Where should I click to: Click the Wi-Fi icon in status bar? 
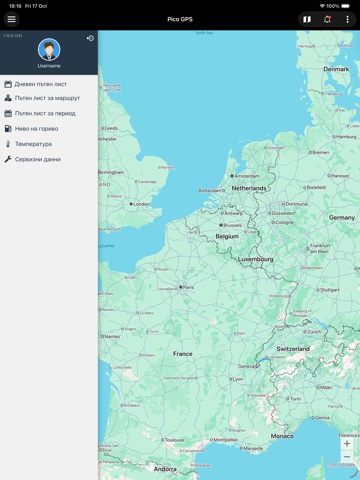click(x=322, y=6)
